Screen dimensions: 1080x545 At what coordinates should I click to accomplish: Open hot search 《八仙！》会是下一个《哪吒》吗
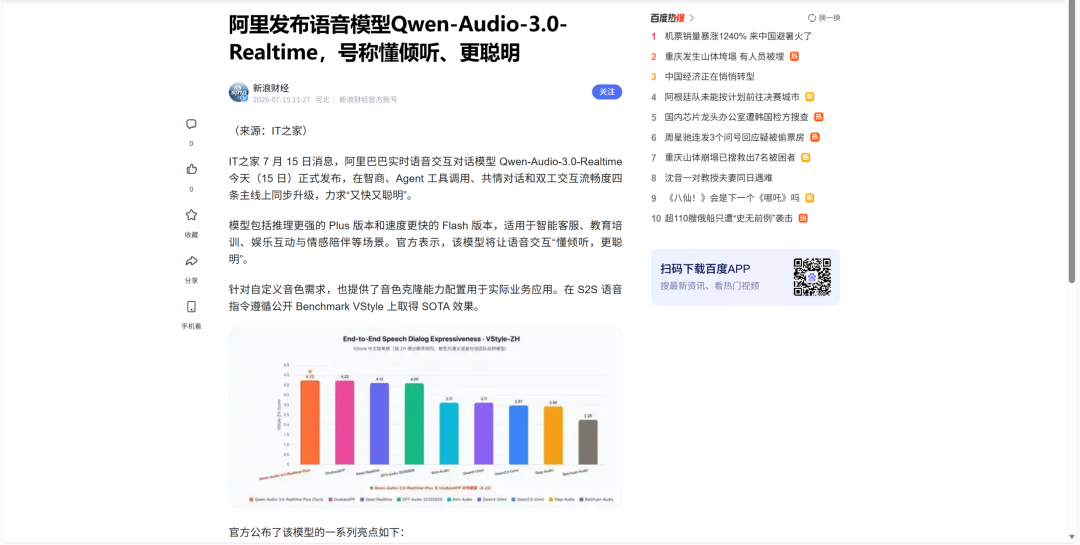732,198
